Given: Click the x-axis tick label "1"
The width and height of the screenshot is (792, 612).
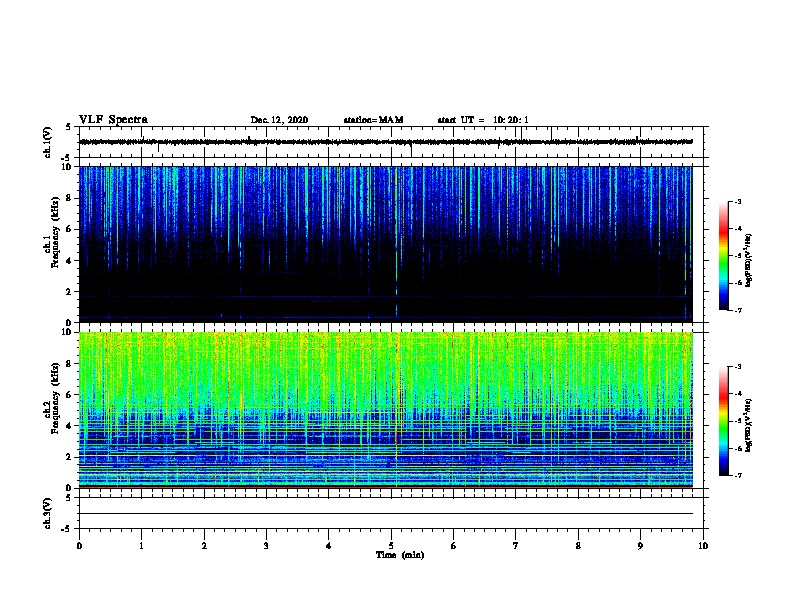Looking at the screenshot, I should 141,545.
